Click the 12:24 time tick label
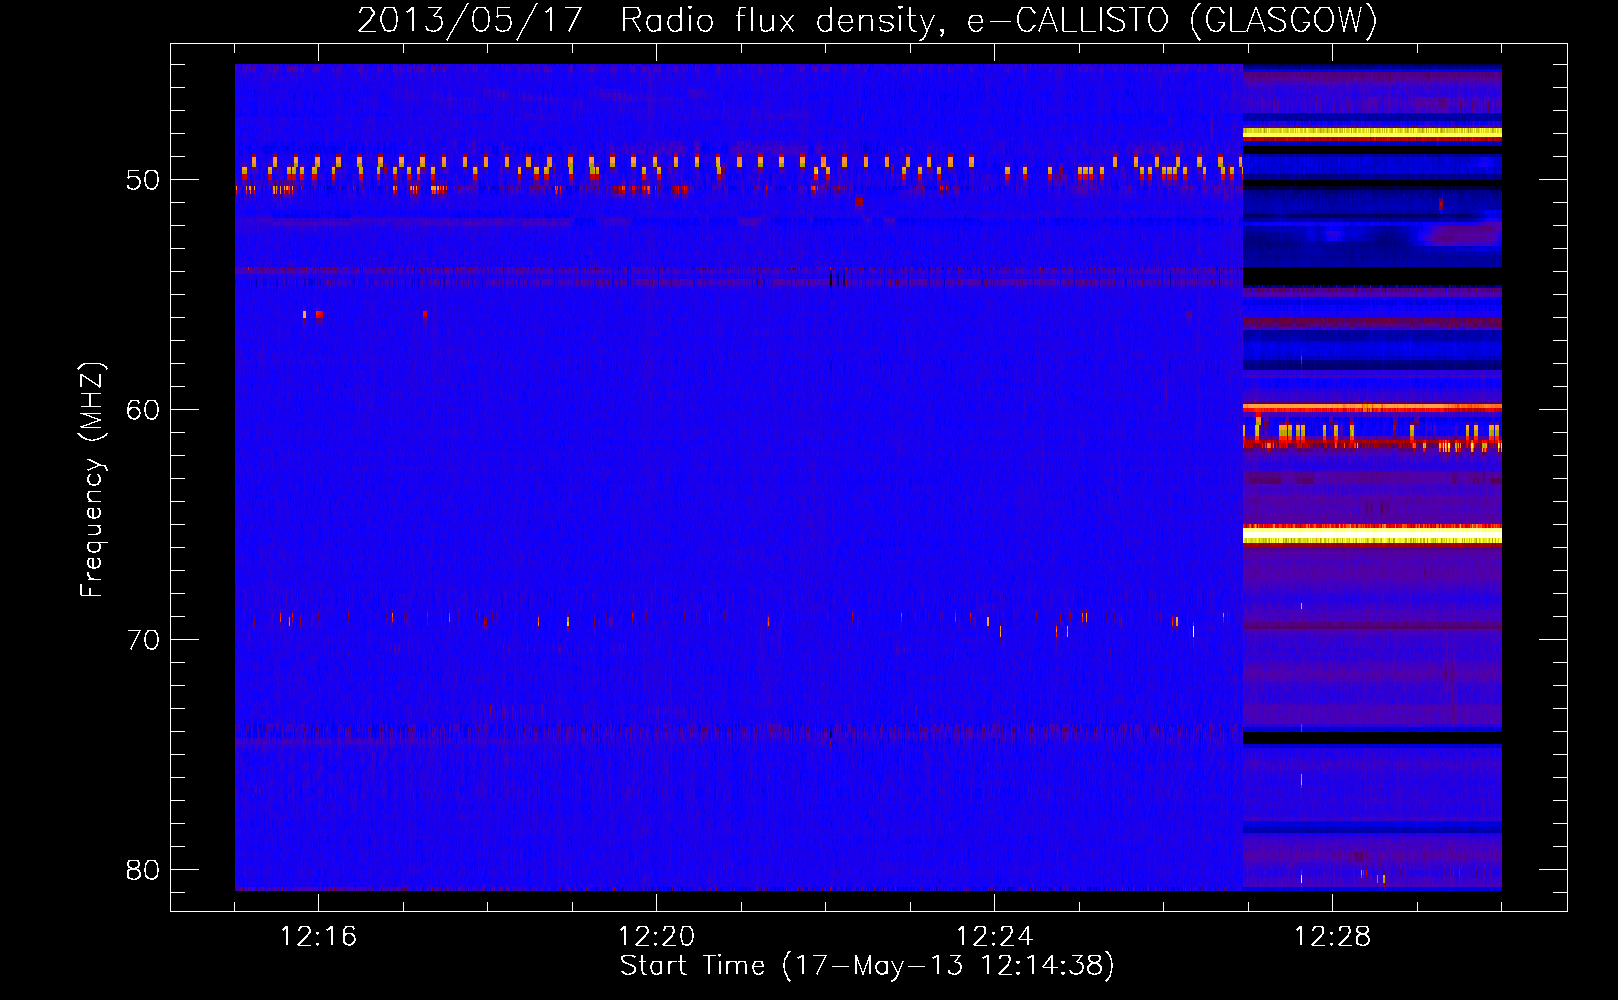This screenshot has width=1618, height=1000. point(994,937)
